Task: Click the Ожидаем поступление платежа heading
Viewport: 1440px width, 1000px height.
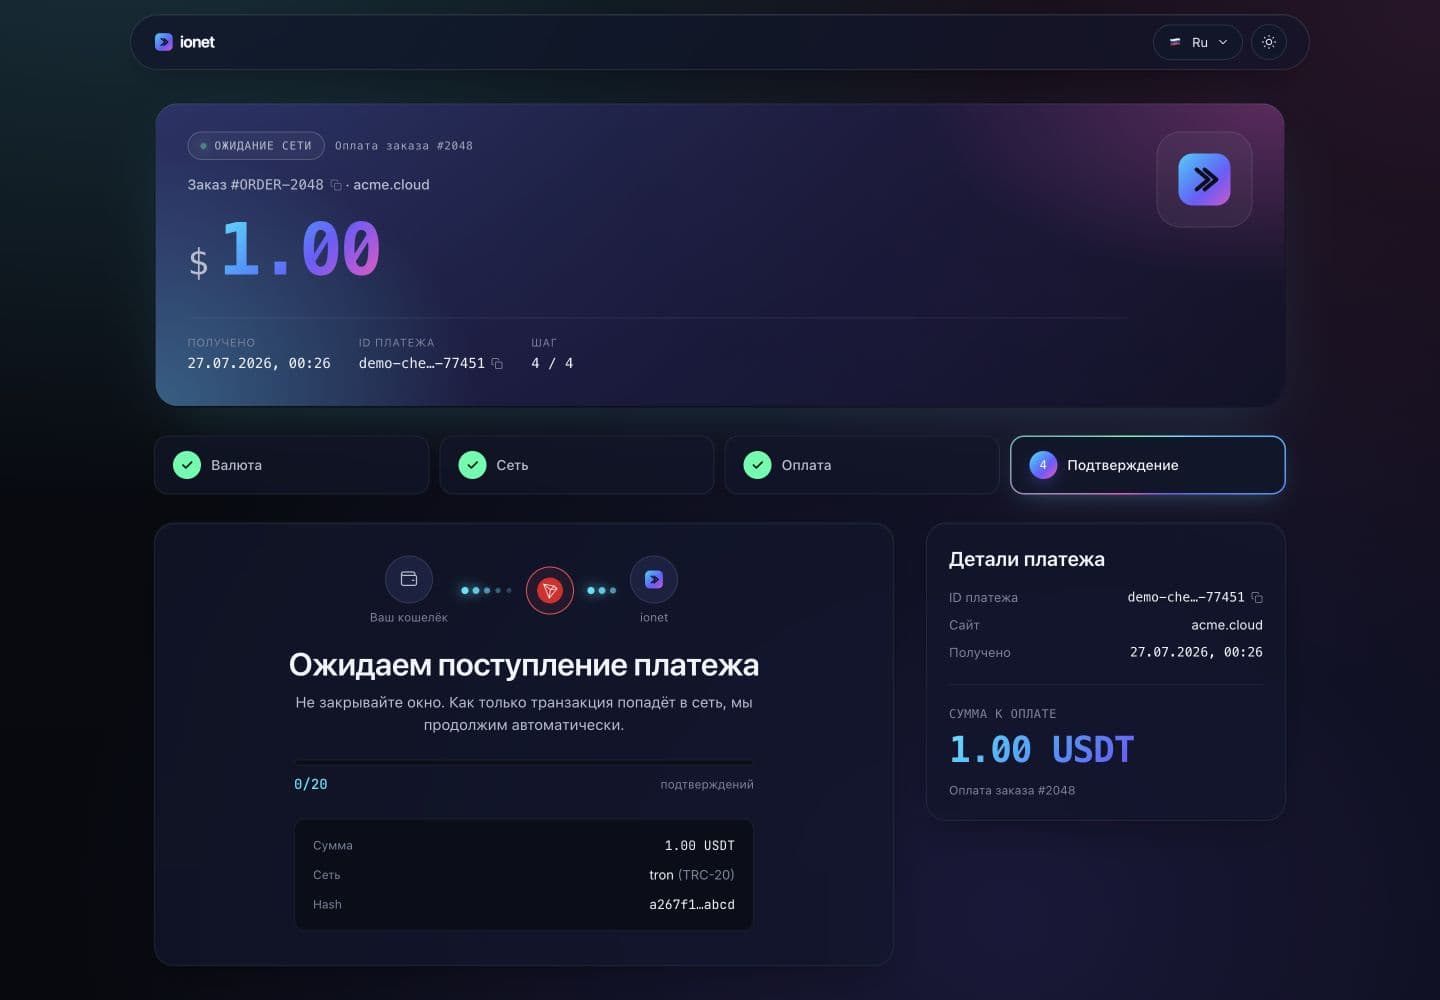Action: [x=524, y=665]
